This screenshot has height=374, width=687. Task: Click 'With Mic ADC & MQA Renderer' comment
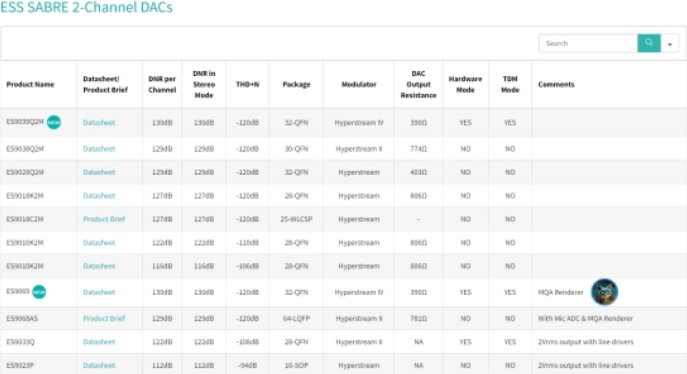pos(585,318)
